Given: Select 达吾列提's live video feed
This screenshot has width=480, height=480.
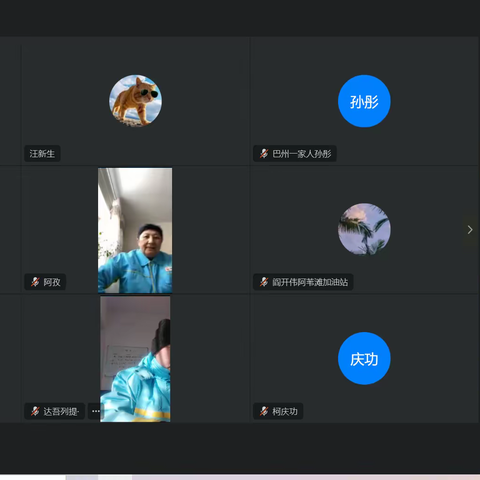Looking at the screenshot, I should click(x=135, y=359).
